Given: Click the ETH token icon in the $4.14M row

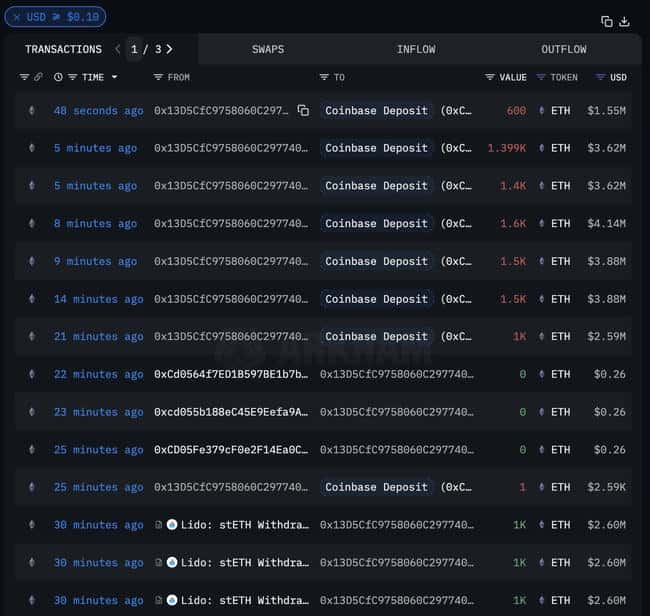Looking at the screenshot, I should tap(541, 223).
